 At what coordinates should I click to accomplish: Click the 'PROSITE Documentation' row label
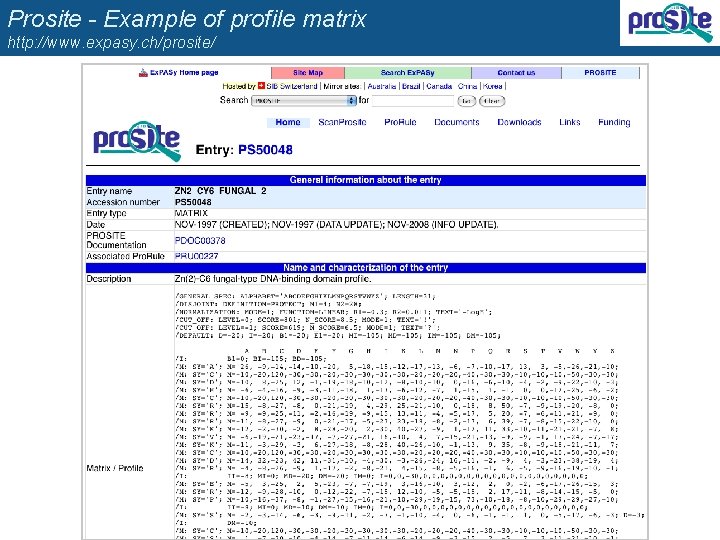tap(117, 240)
